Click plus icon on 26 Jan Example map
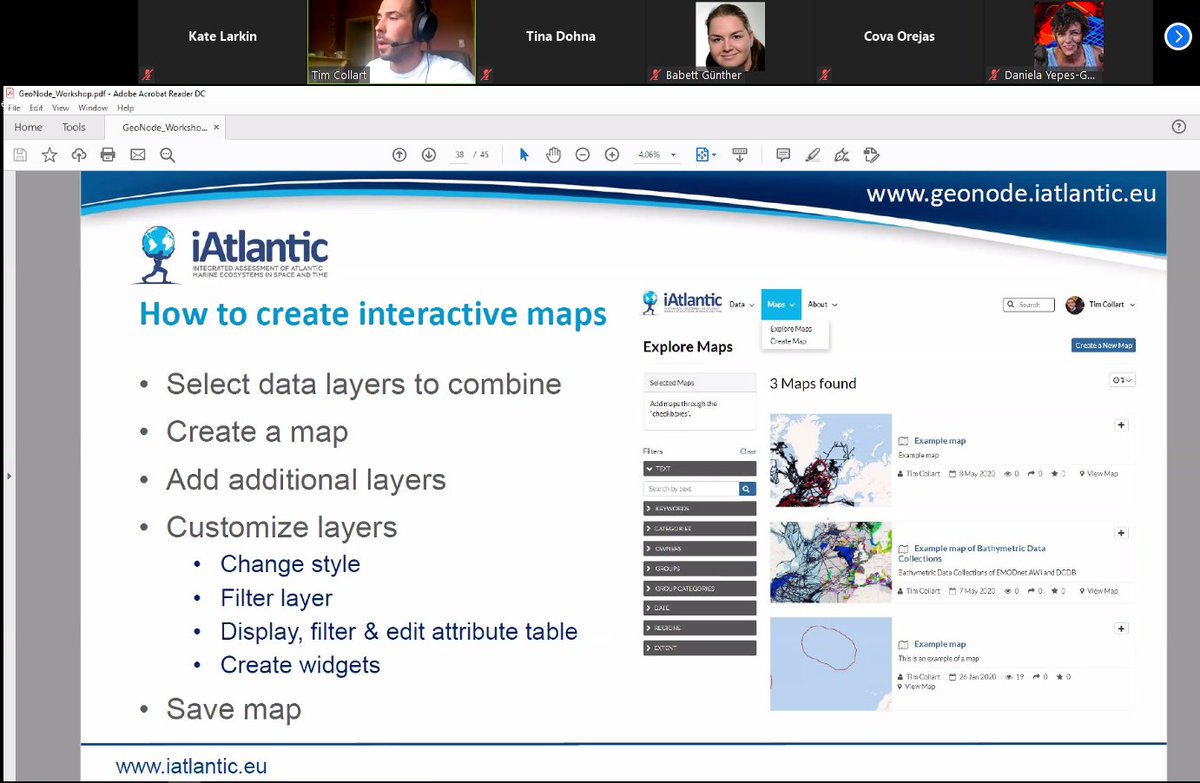This screenshot has height=783, width=1200. (1121, 629)
